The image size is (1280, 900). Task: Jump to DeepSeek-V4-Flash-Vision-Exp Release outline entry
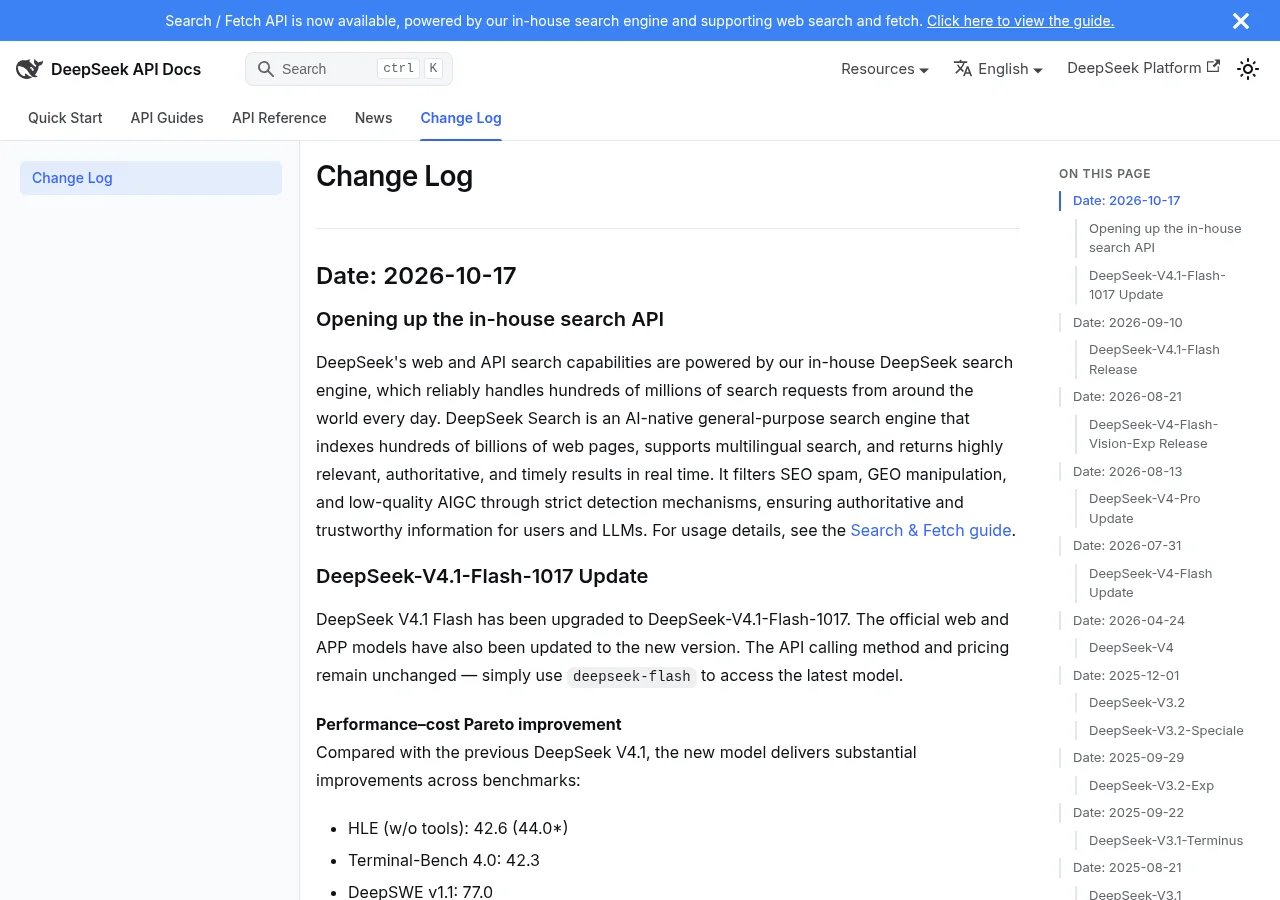(x=1153, y=434)
